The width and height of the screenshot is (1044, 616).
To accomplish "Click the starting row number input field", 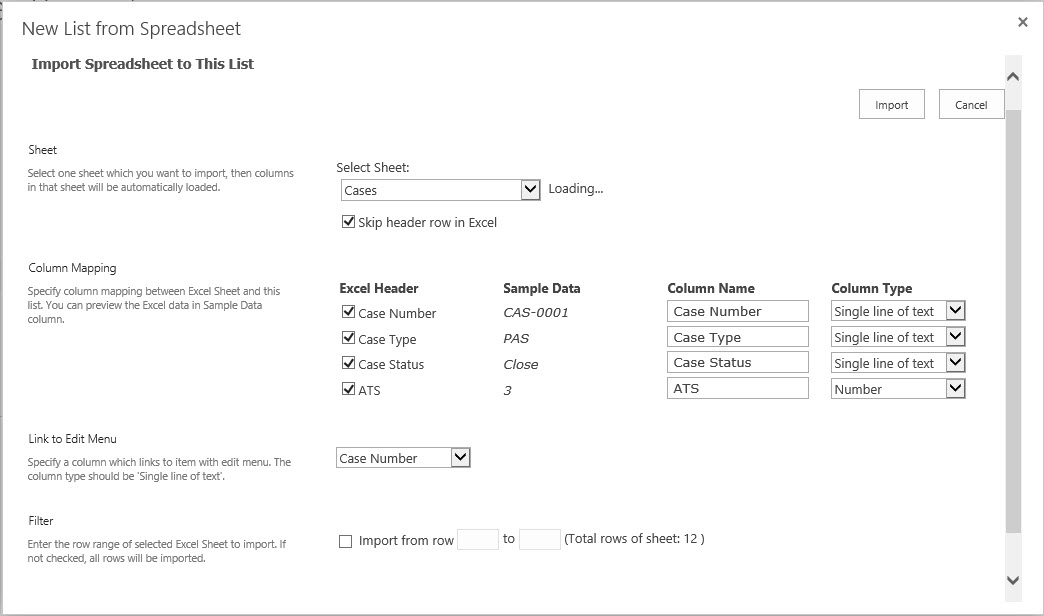I will coord(477,540).
